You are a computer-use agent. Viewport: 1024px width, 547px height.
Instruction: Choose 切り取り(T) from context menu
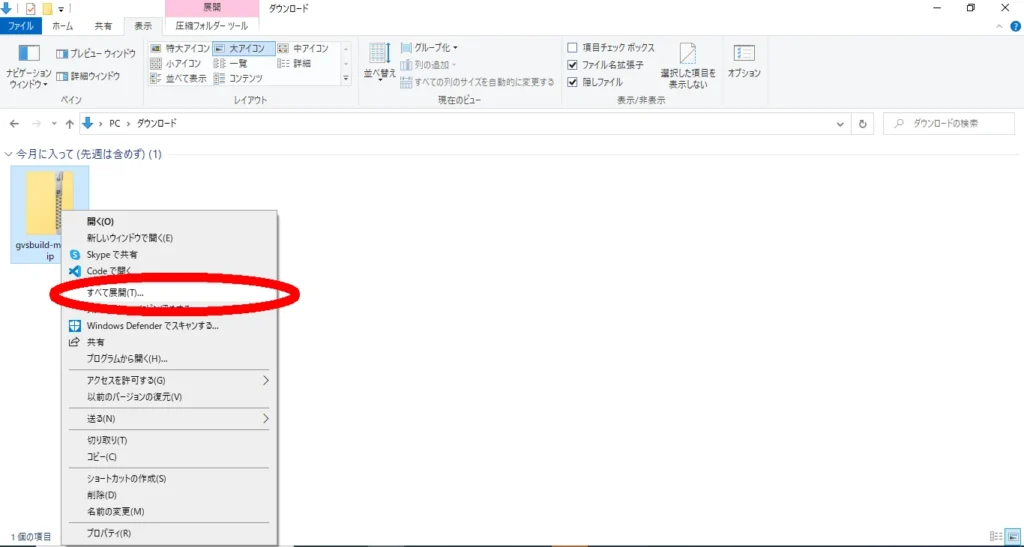[169, 440]
